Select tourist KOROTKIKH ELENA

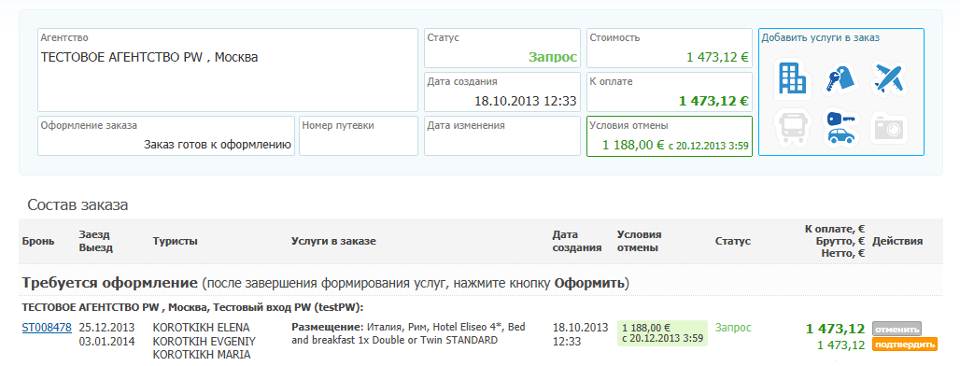click(201, 327)
